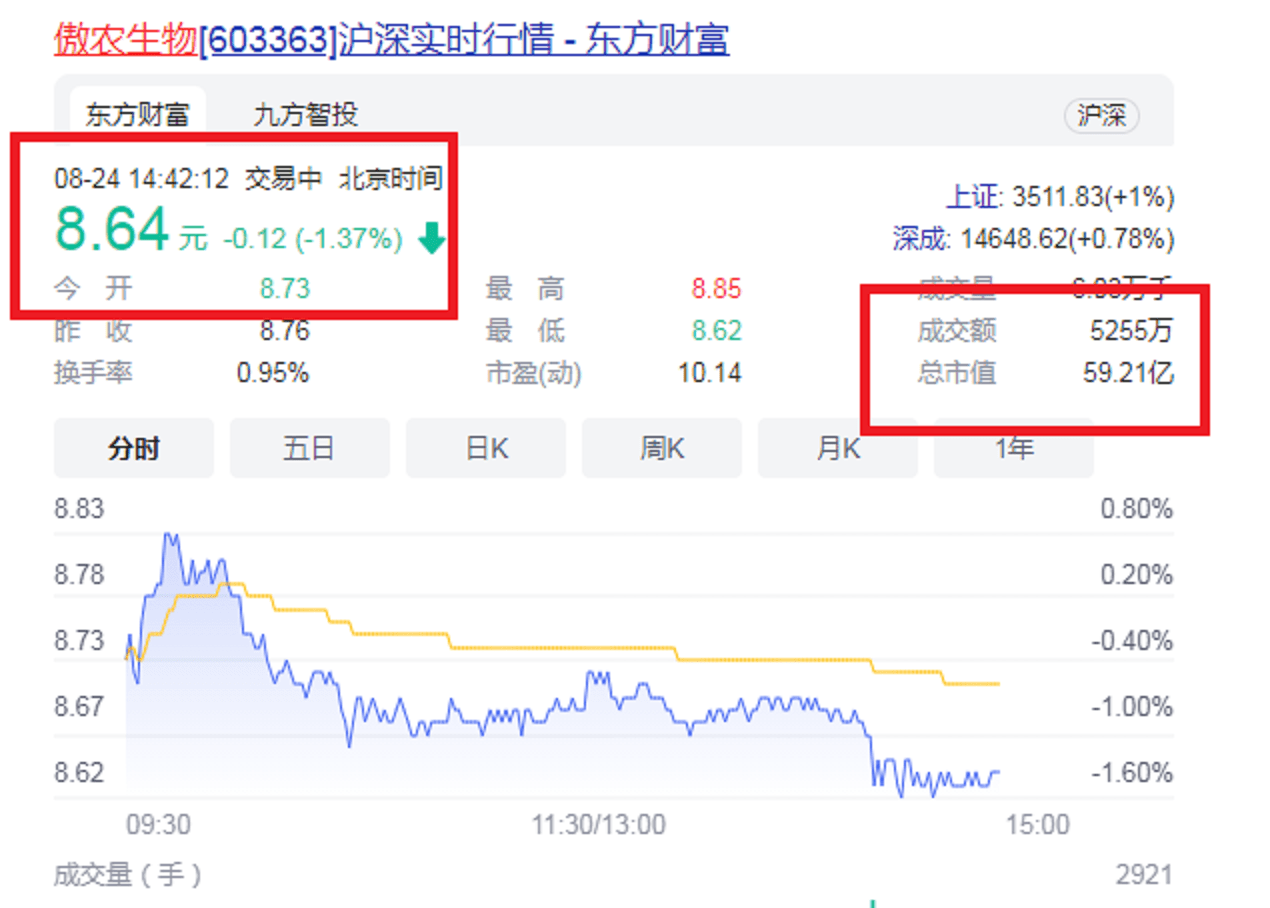Viewport: 1270px width, 908px height.
Task: Click the 总市值 label
Action: click(957, 373)
